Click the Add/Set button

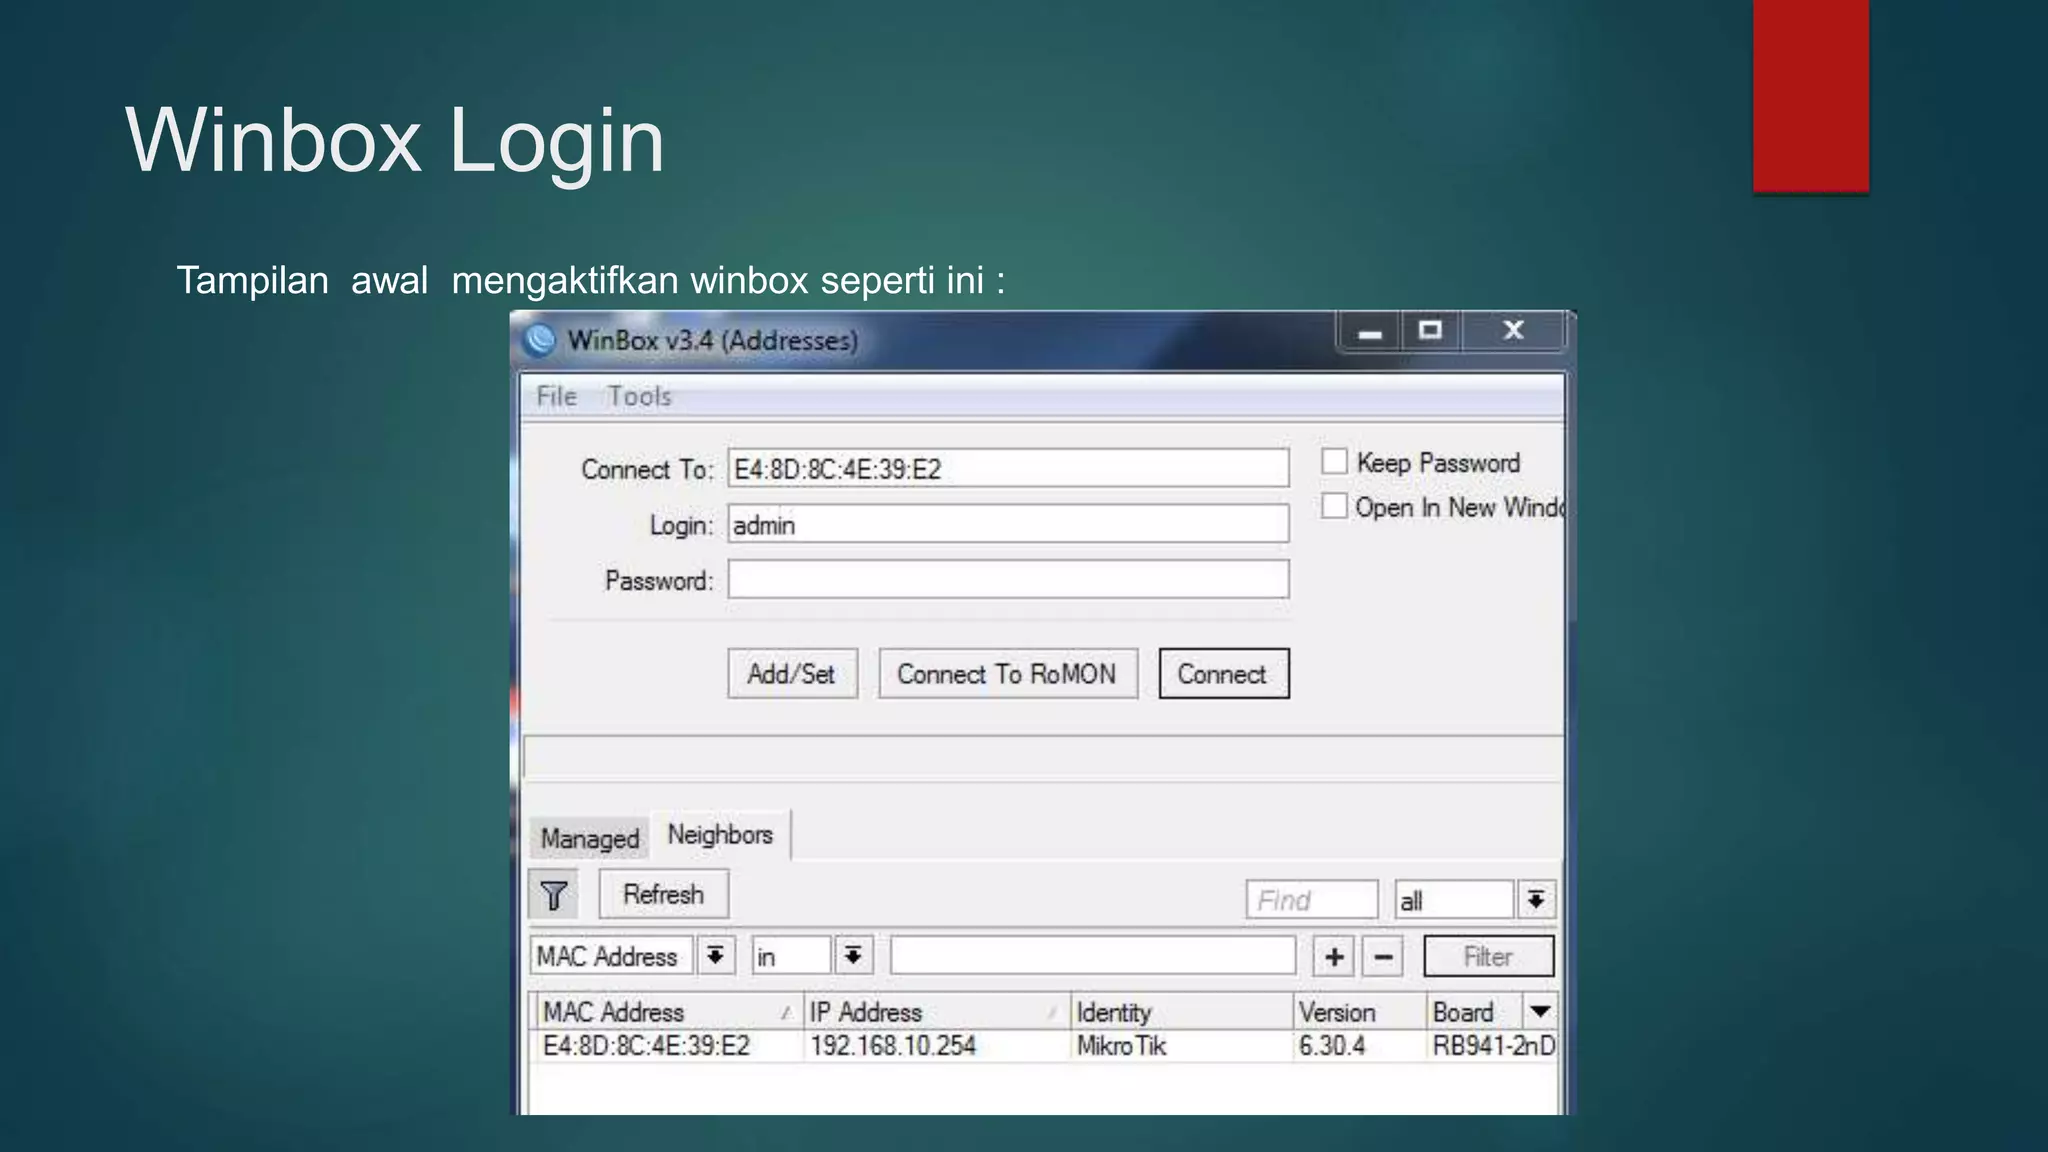pos(792,674)
